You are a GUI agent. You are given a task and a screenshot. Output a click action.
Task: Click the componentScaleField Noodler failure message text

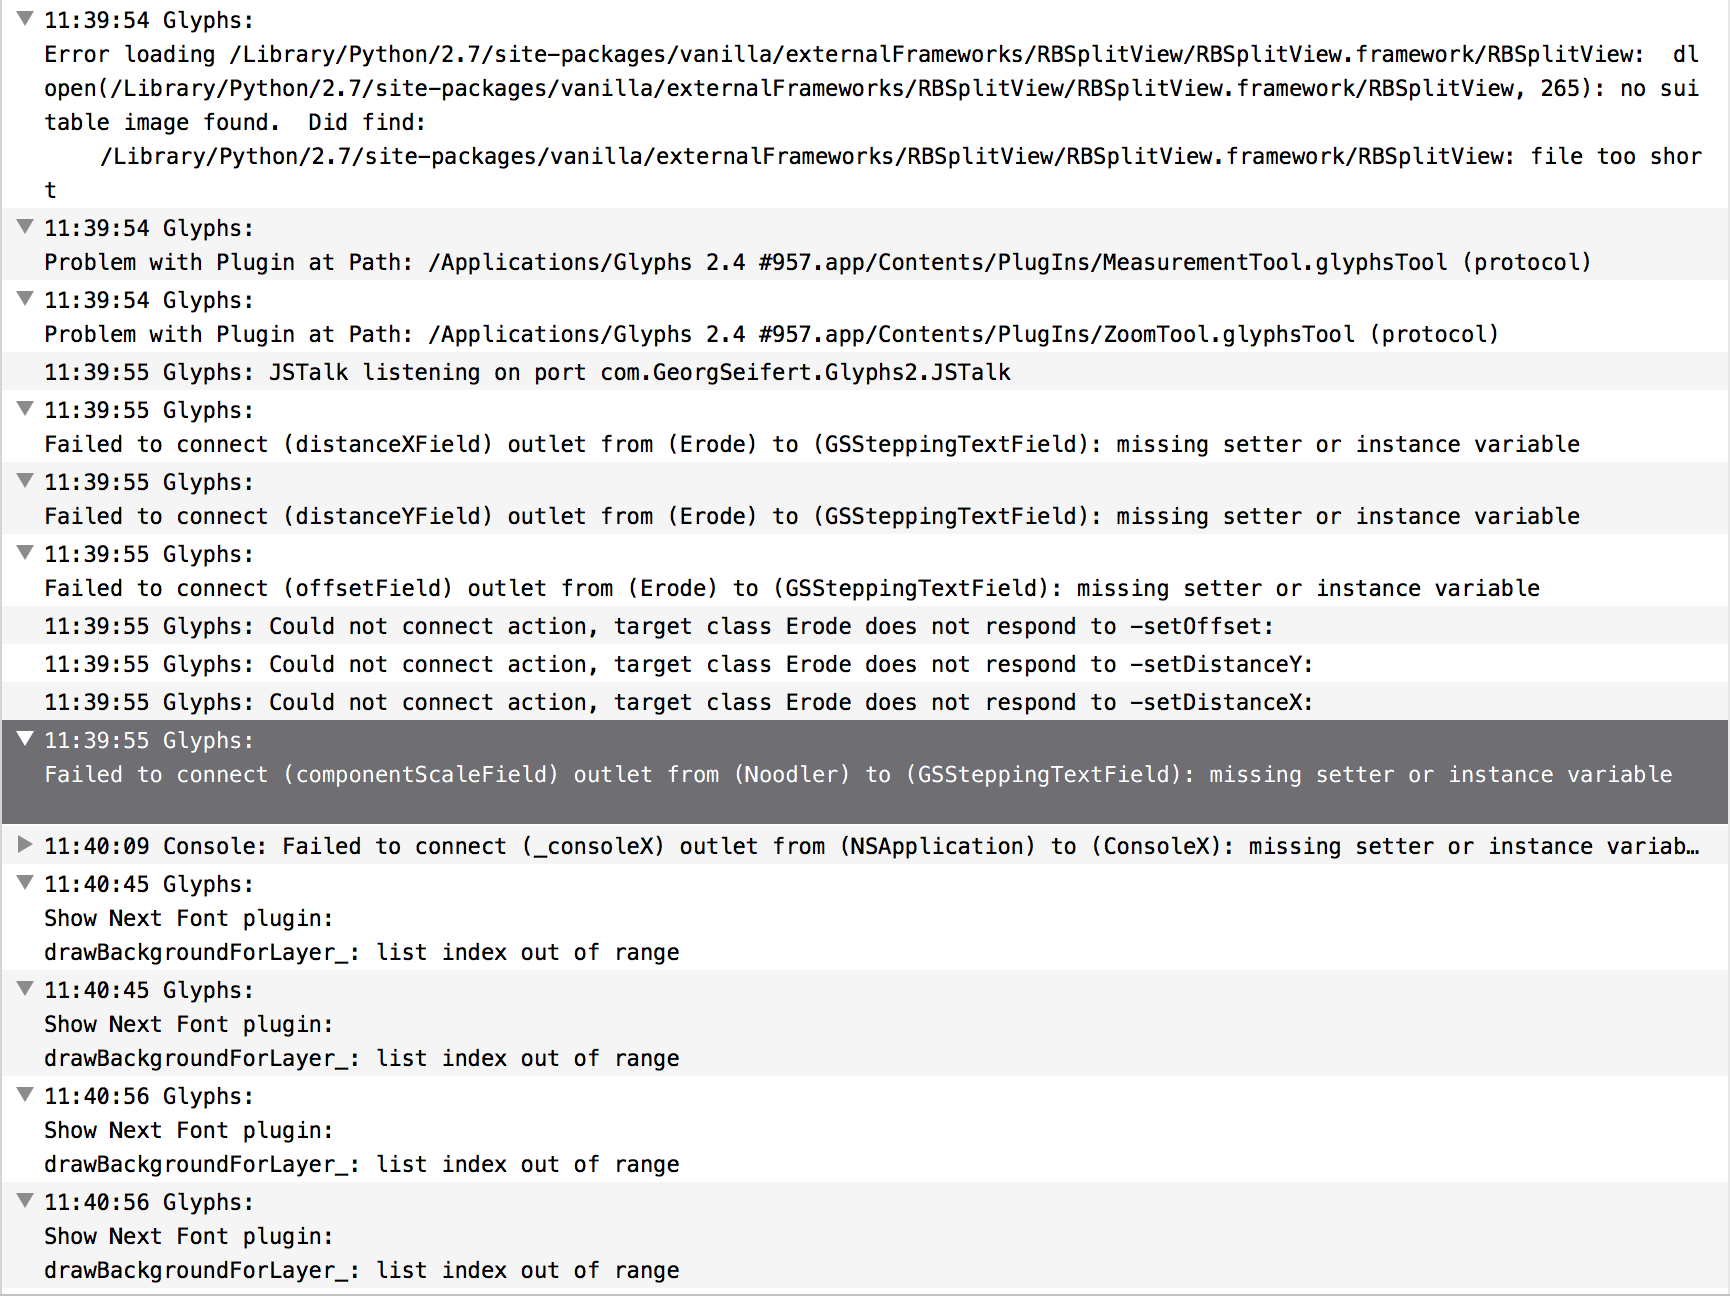857,774
